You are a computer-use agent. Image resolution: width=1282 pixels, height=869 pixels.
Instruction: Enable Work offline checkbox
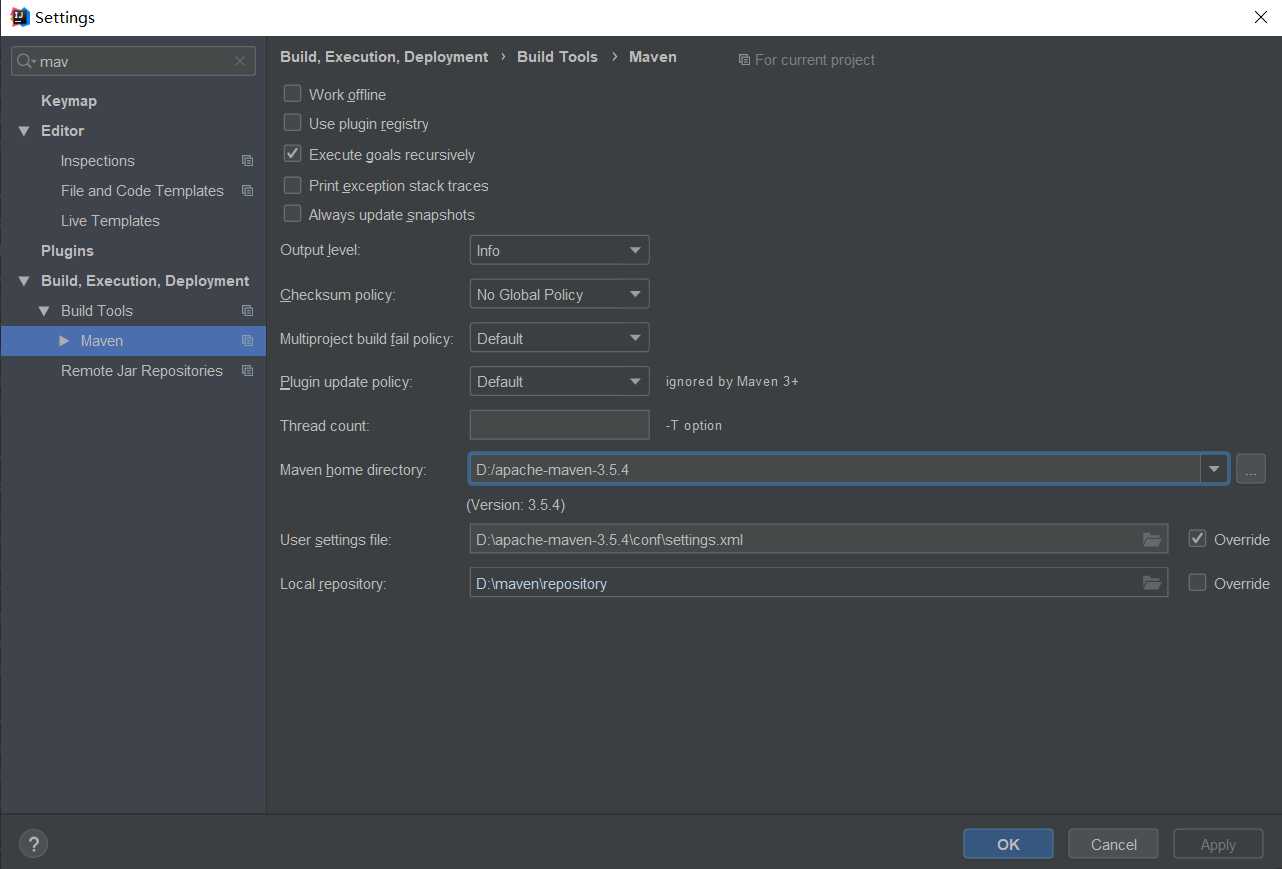pos(292,93)
